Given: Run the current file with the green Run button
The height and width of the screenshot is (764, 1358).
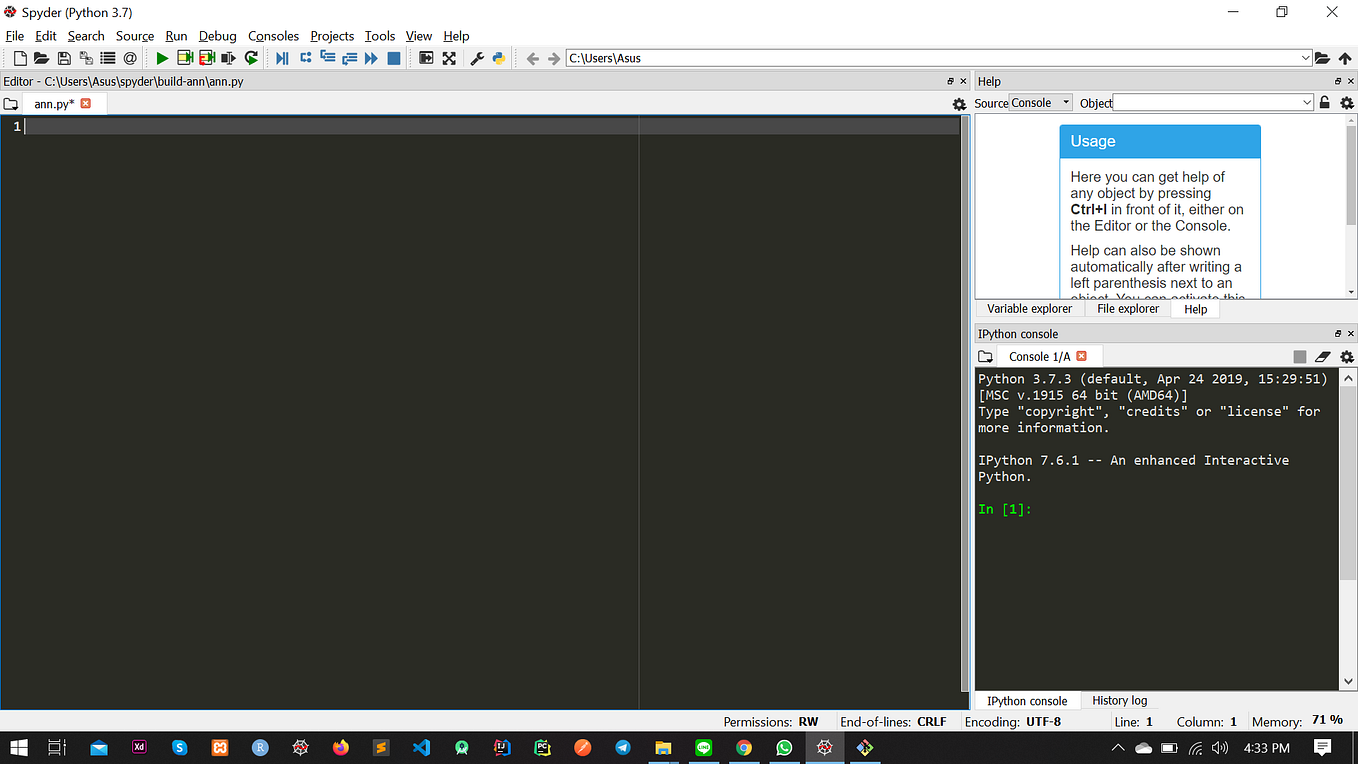Looking at the screenshot, I should click(x=162, y=57).
